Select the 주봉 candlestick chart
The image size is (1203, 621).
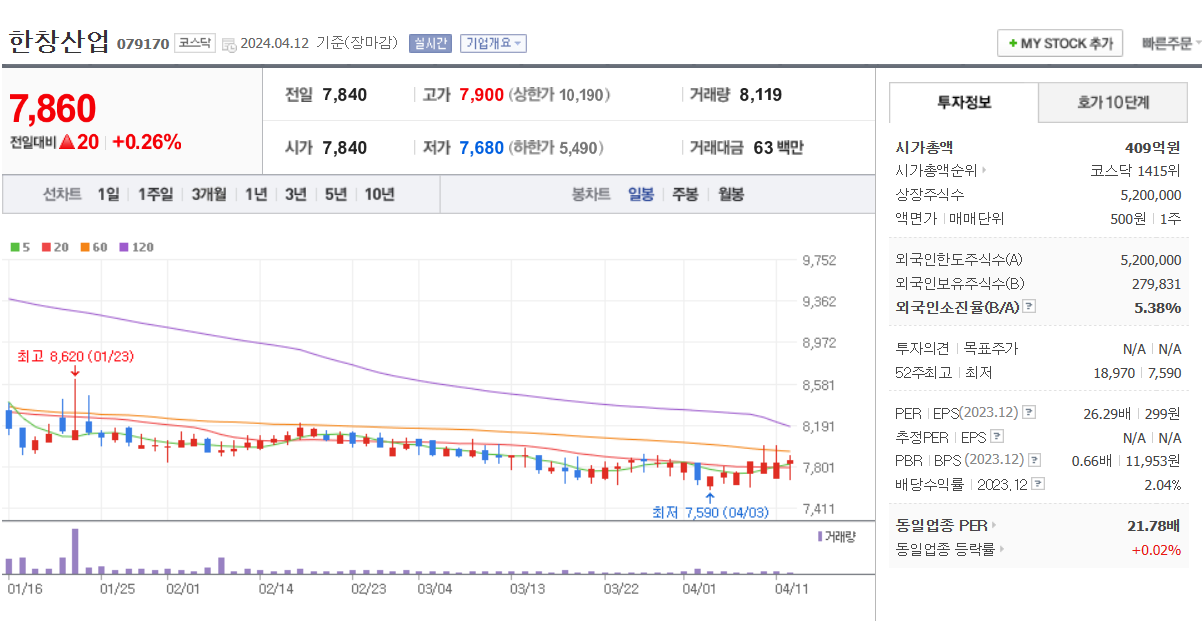[x=685, y=194]
